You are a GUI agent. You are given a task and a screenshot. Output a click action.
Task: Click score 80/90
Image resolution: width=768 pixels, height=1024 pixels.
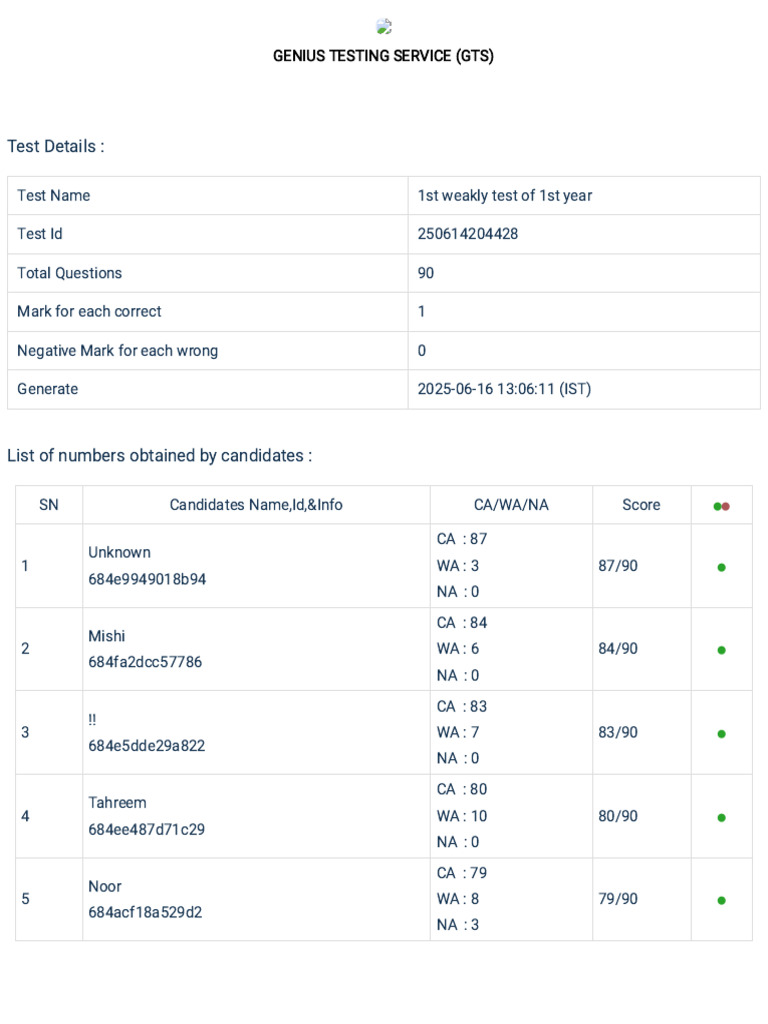click(618, 816)
